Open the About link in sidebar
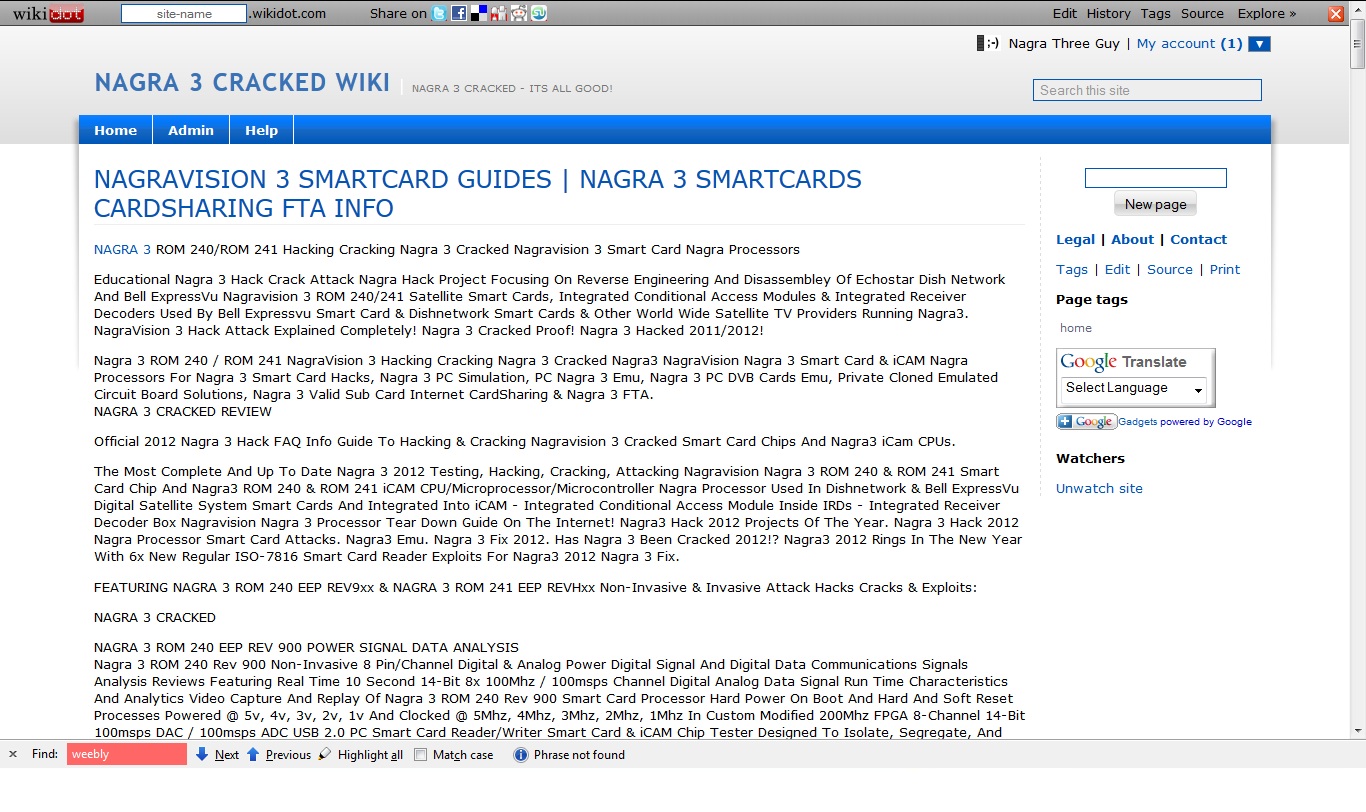 pyautogui.click(x=1132, y=240)
